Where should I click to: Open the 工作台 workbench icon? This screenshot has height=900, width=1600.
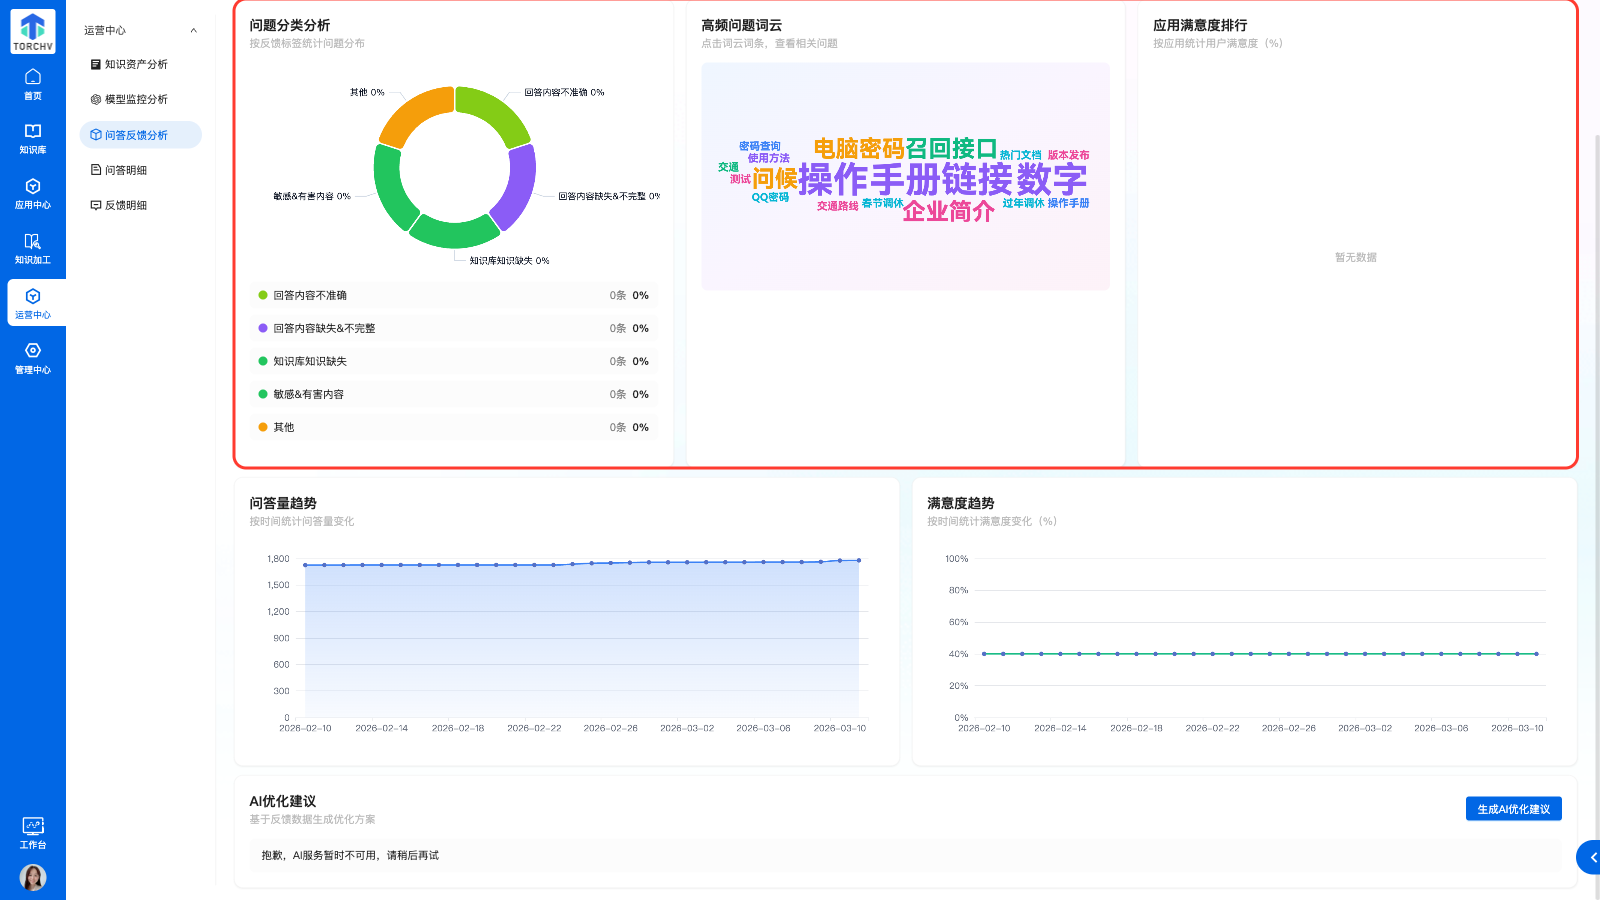click(33, 832)
